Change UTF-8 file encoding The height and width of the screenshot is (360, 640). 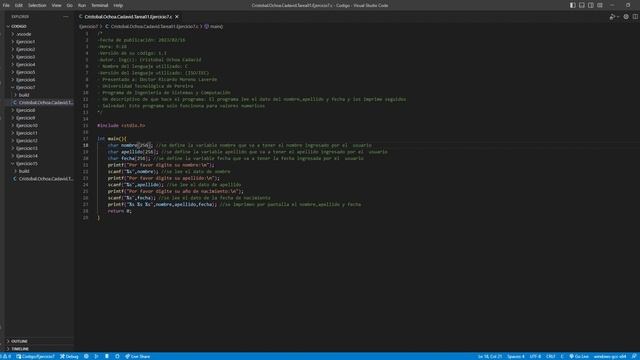tap(535, 356)
